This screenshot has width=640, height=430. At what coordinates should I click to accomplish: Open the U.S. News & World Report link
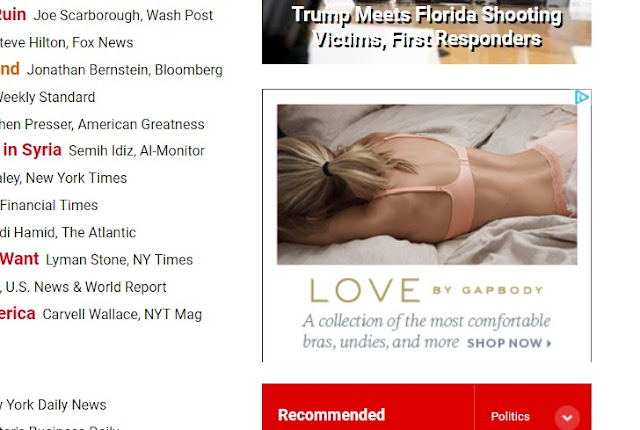point(84,287)
